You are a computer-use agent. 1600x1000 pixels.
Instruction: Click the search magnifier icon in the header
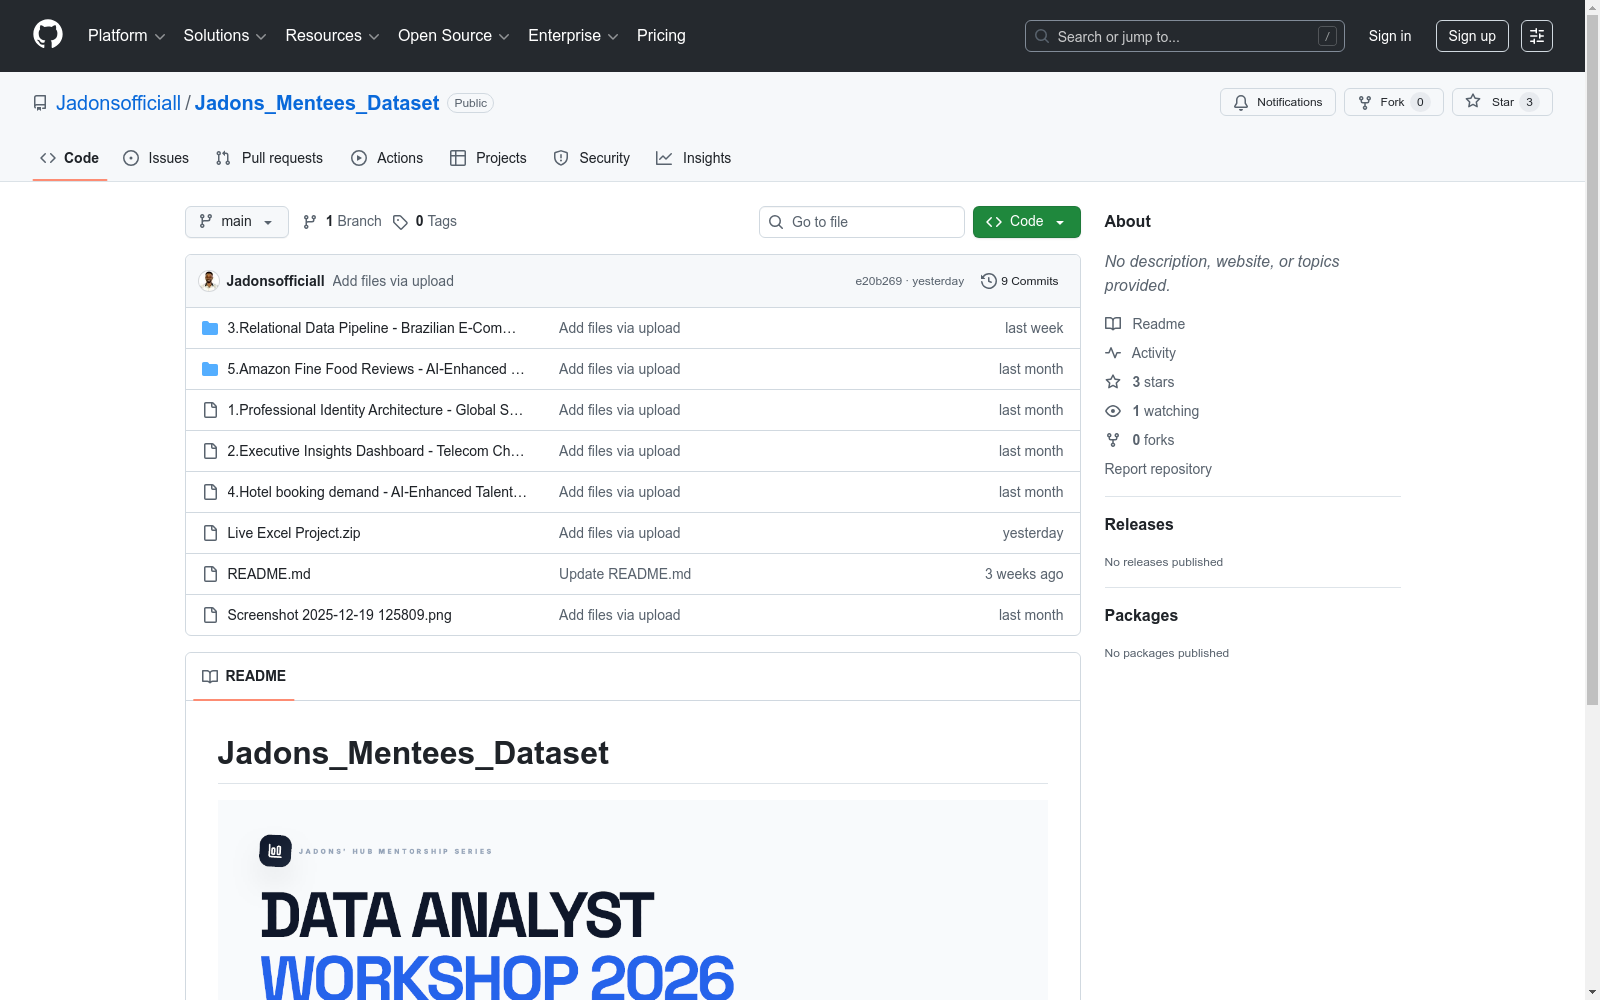point(1042,36)
